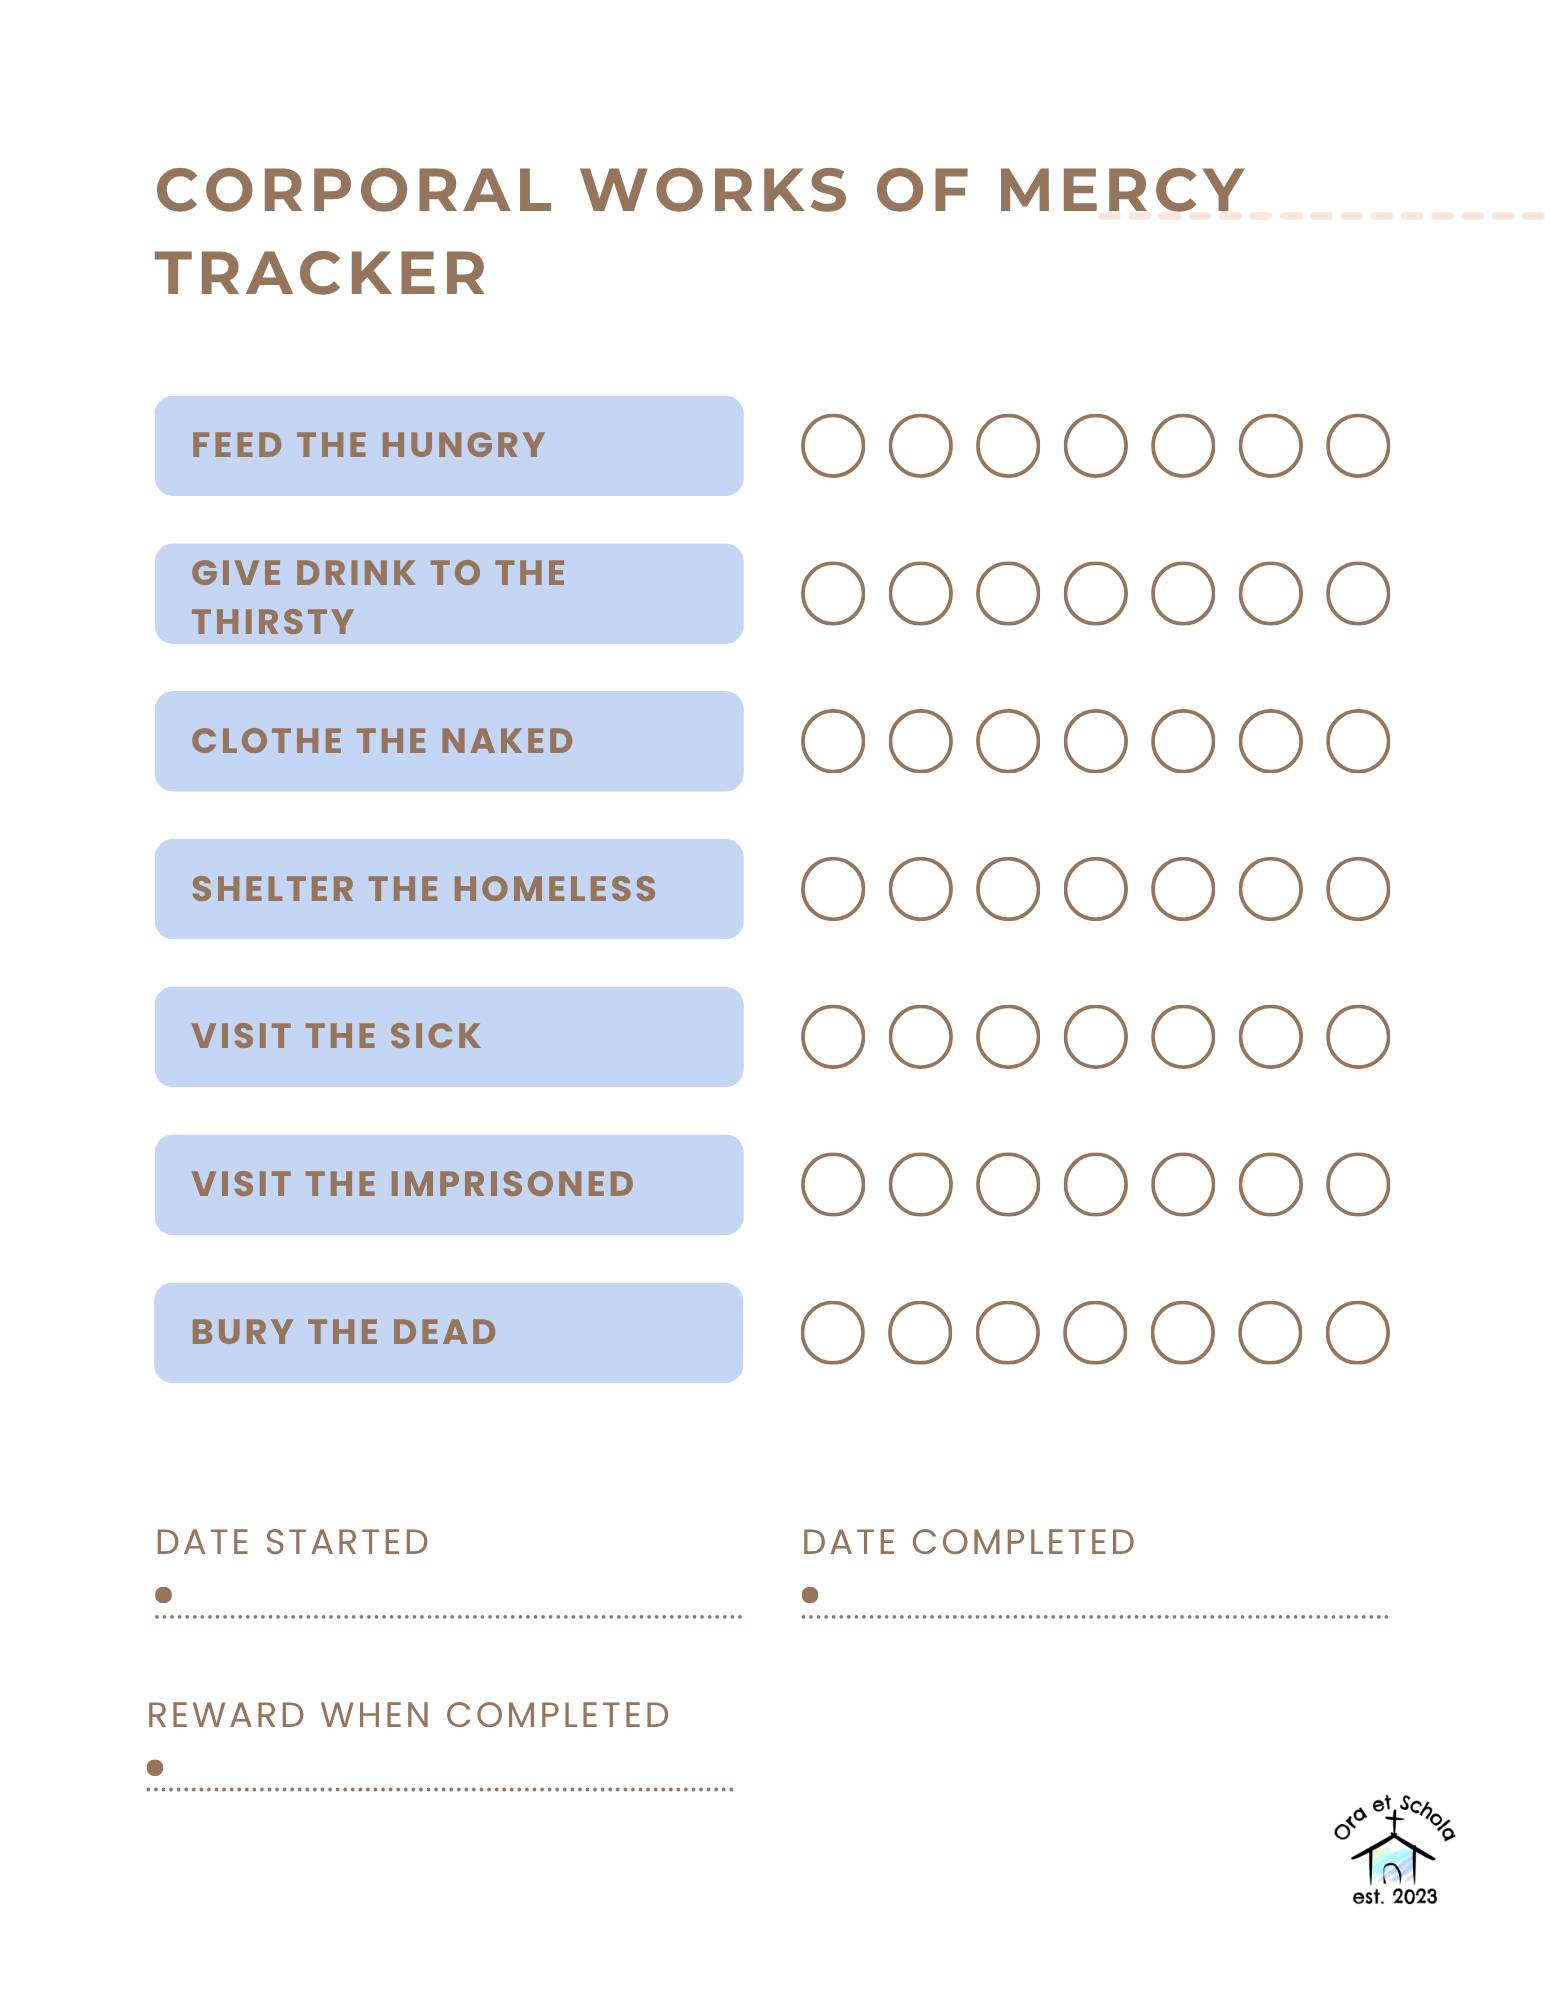The image size is (1545, 2000).
Task: Click the Visit the Sick label box
Action: click(x=449, y=1036)
